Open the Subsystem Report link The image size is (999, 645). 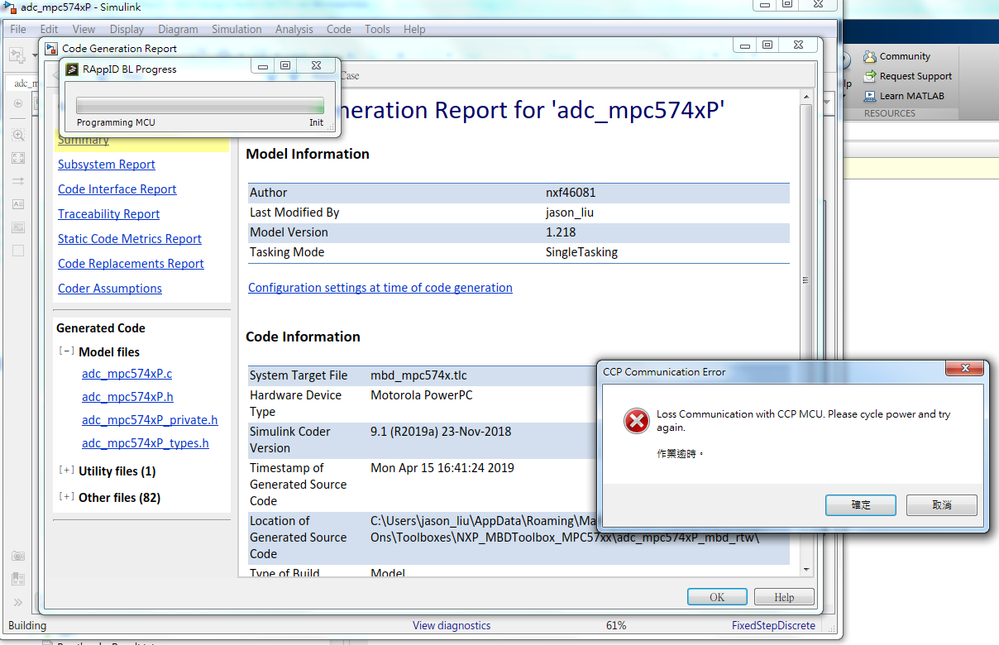[x=106, y=164]
